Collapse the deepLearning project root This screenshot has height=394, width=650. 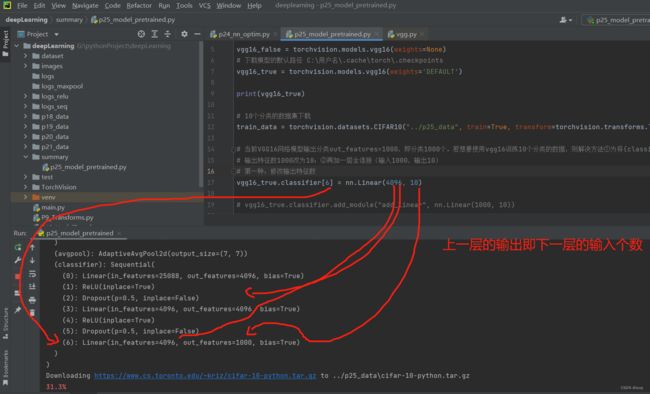[x=17, y=46]
